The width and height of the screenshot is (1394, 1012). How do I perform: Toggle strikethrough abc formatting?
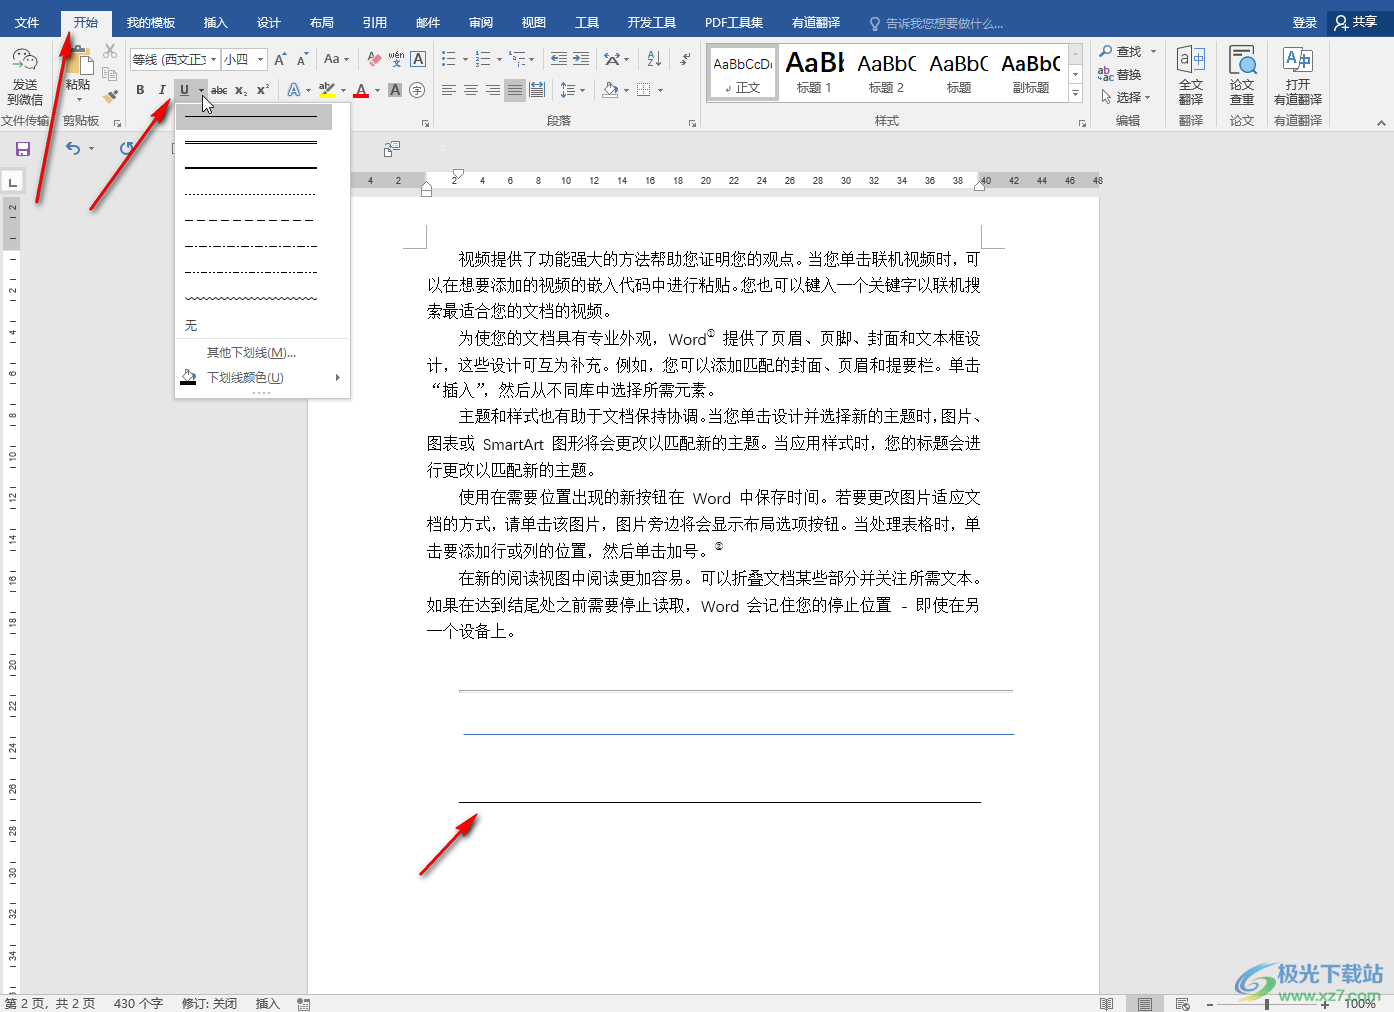[219, 90]
